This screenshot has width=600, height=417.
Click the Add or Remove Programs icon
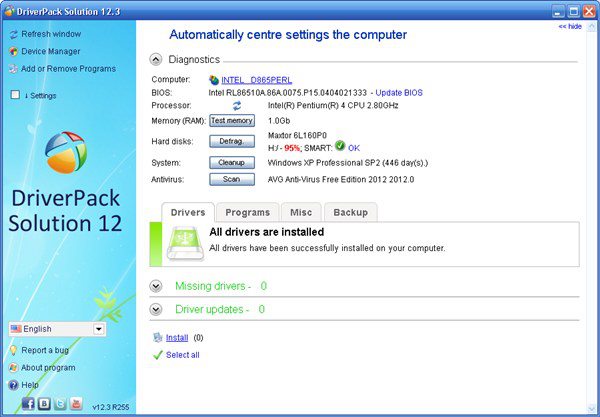point(14,69)
